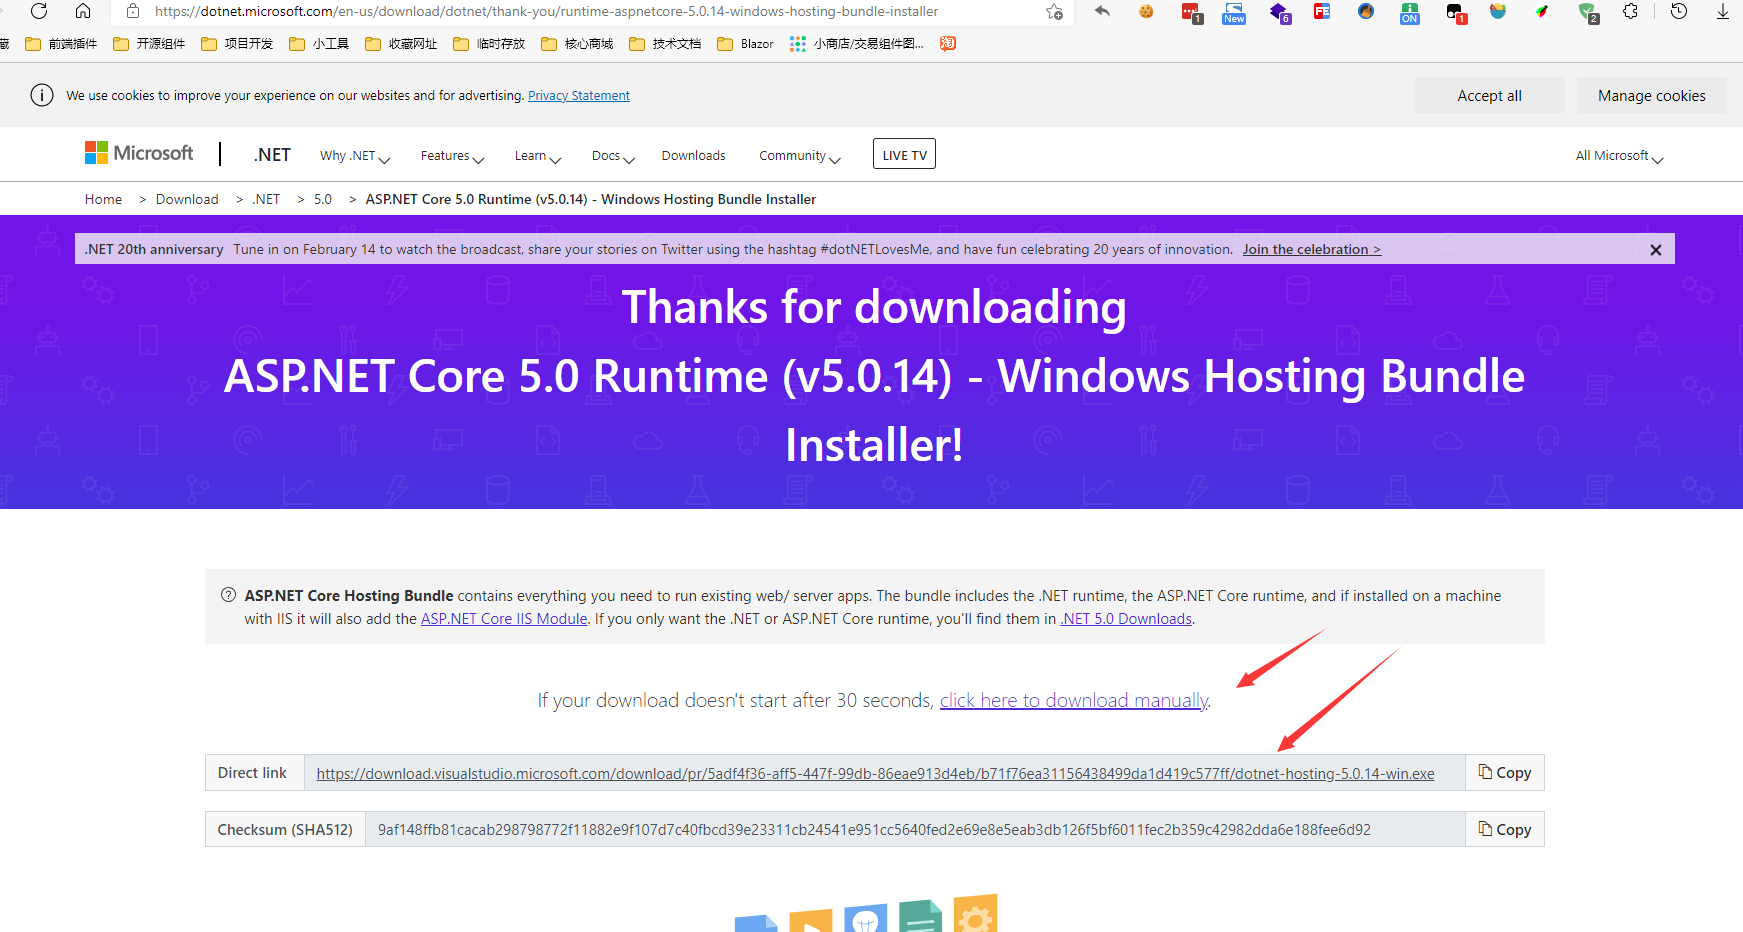View site information lock icon

133,11
